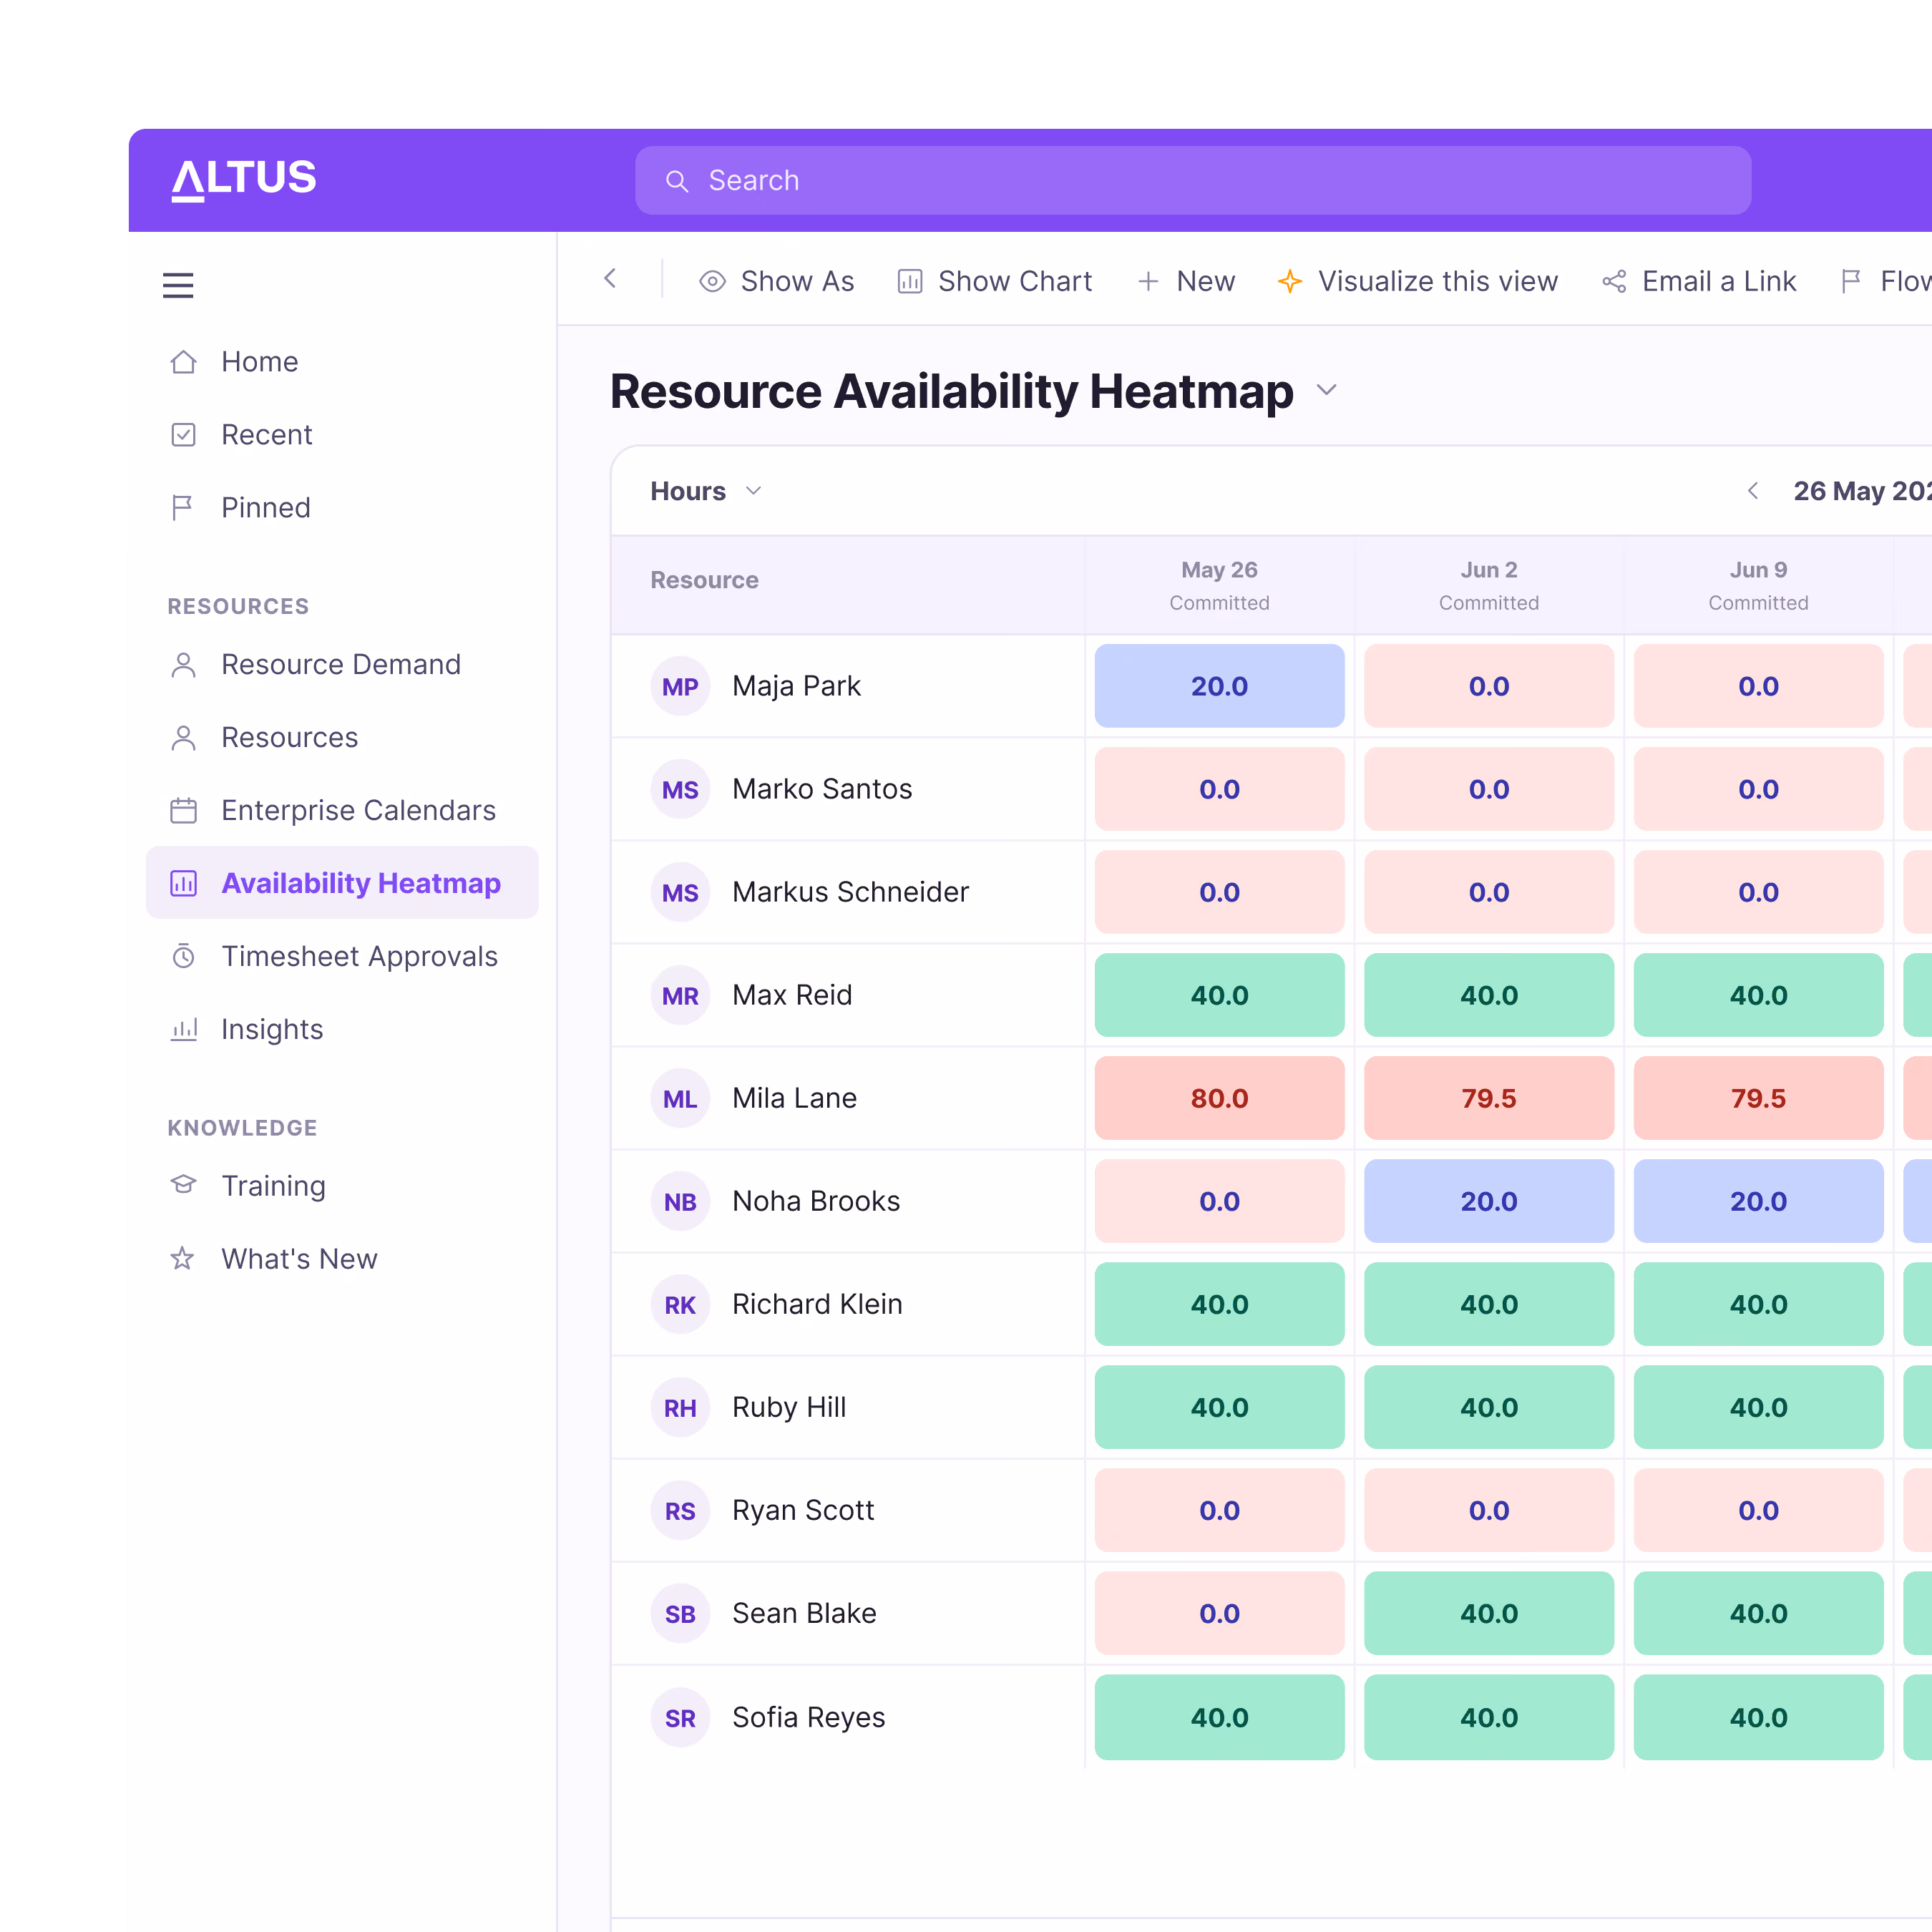Click the Email a Link share icon
The height and width of the screenshot is (1932, 1932).
click(1614, 281)
